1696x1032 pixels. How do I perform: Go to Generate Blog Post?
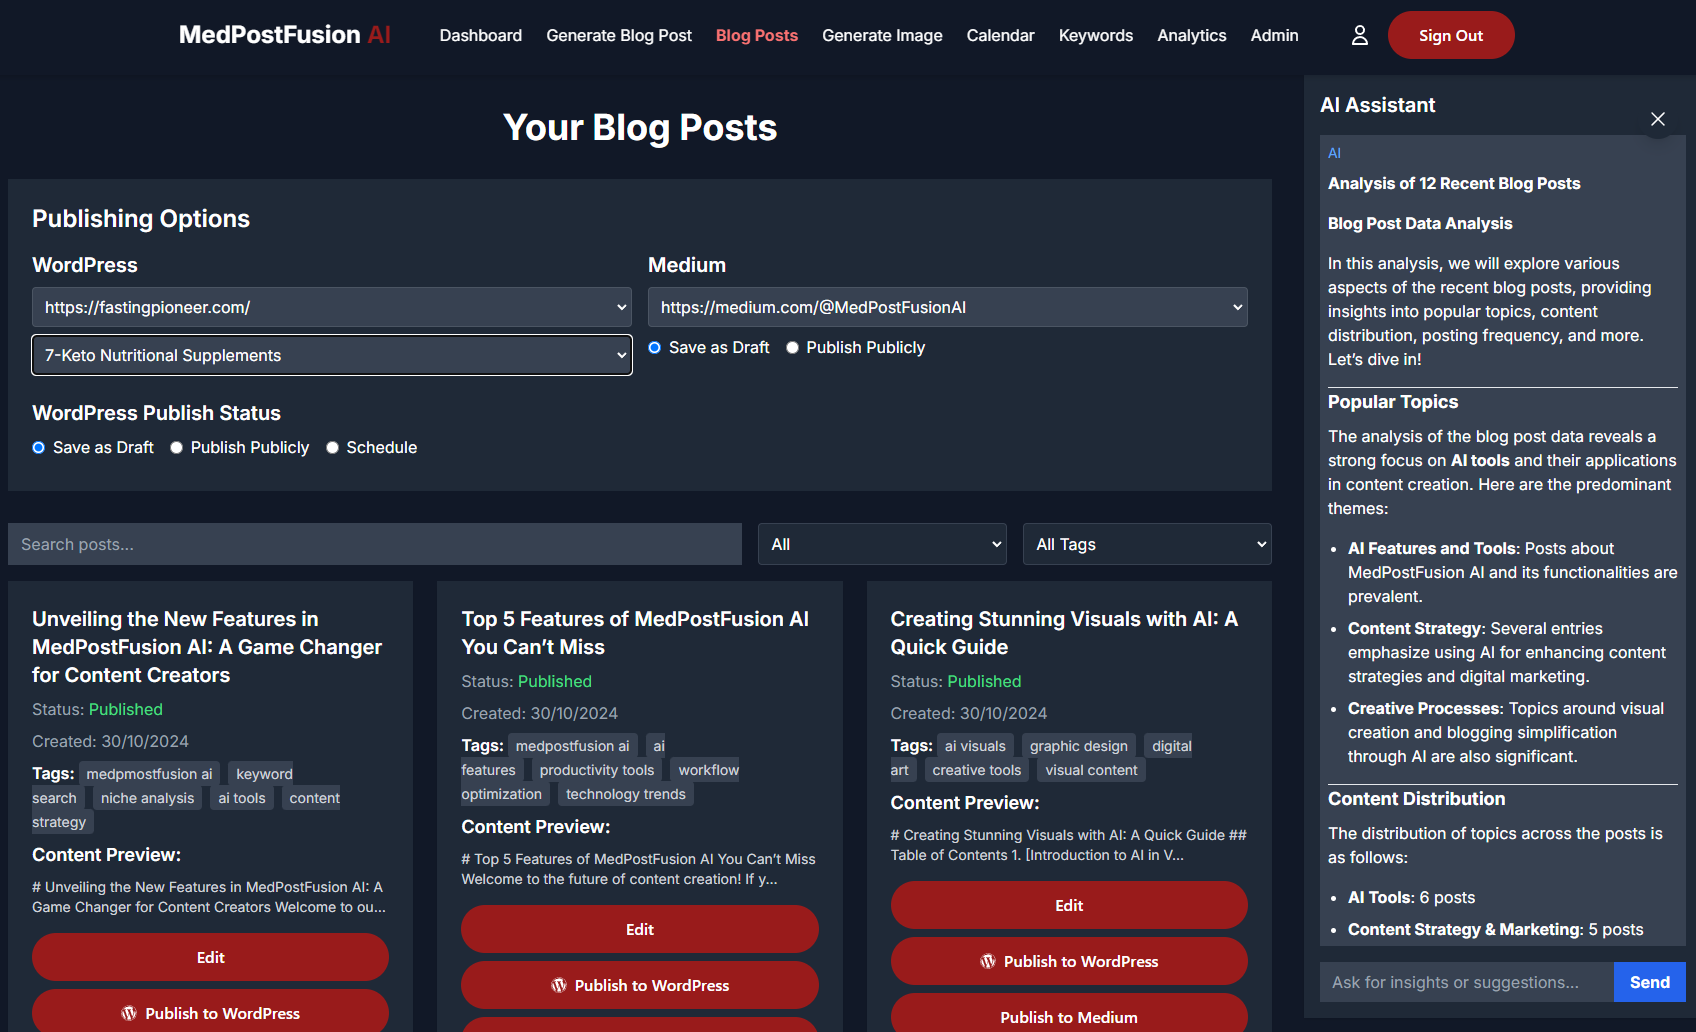point(619,35)
